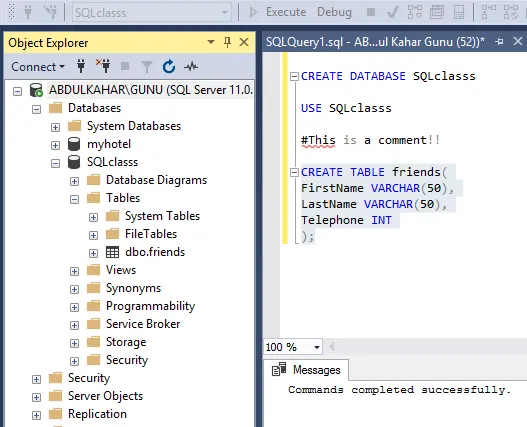527x427 pixels.
Task: Select the SQLQuery1.sql document tab
Action: click(x=375, y=42)
